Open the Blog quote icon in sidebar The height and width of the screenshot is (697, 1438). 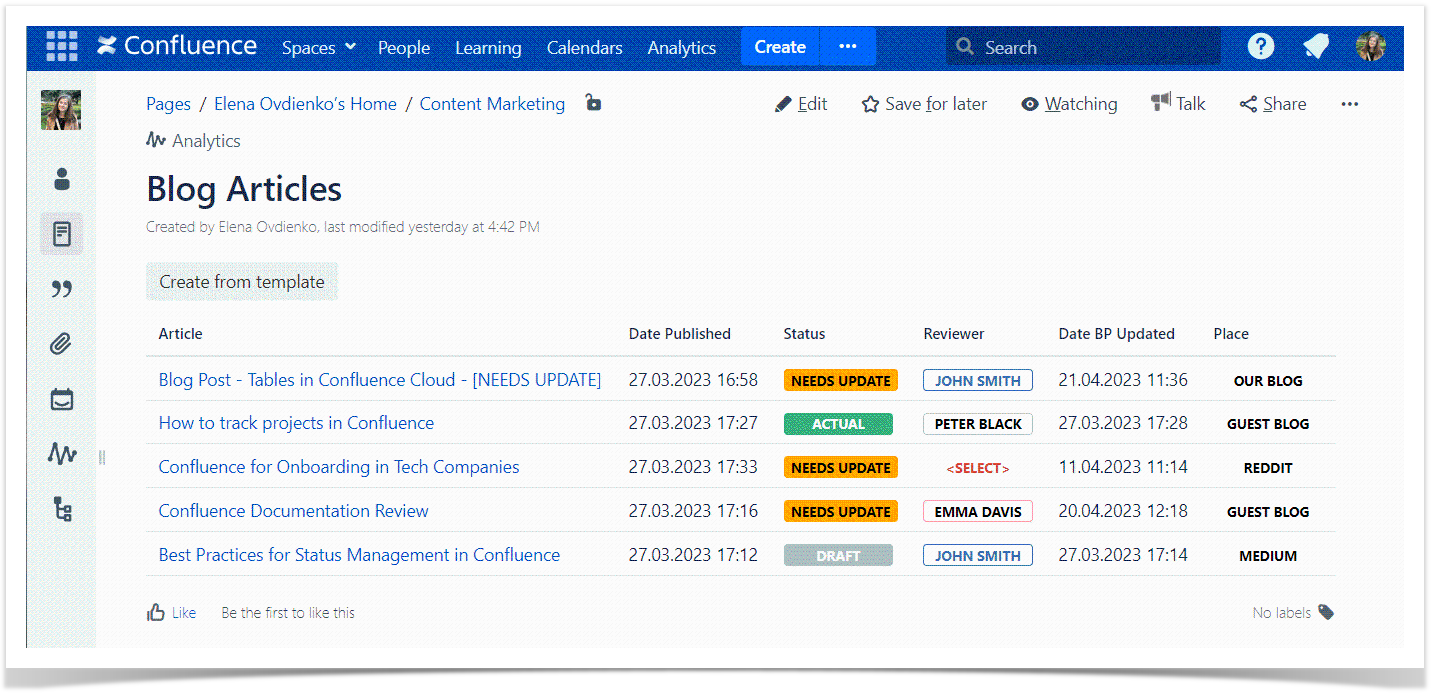[x=62, y=290]
